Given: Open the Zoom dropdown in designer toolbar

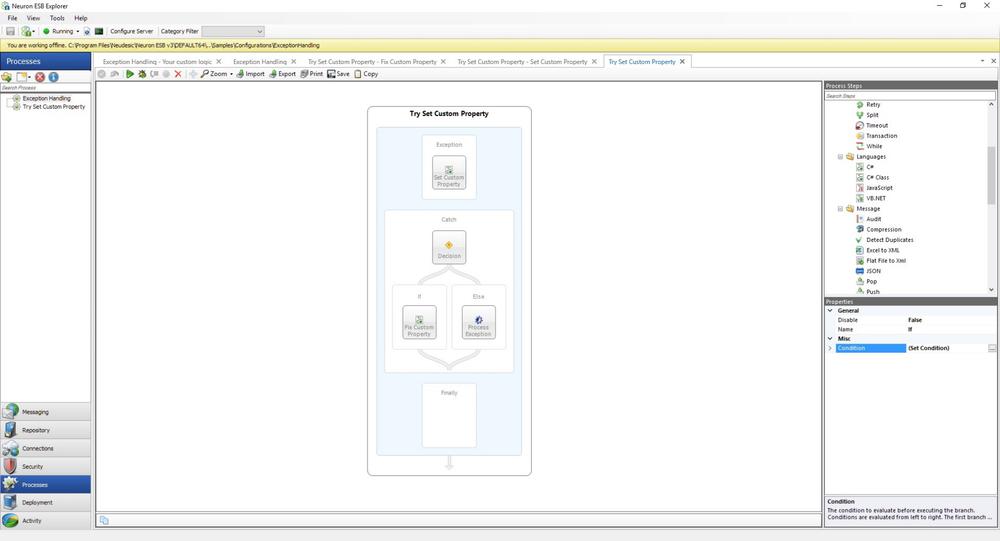Looking at the screenshot, I should [217, 74].
